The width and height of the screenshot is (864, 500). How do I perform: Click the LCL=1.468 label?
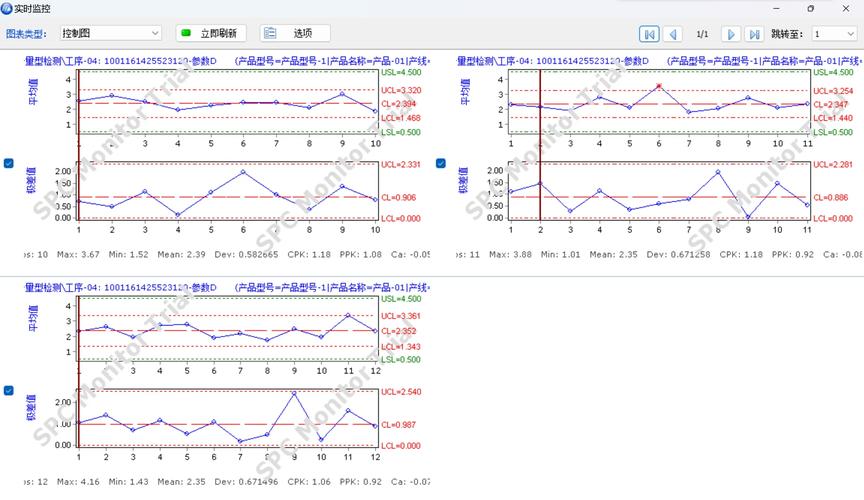pos(401,118)
